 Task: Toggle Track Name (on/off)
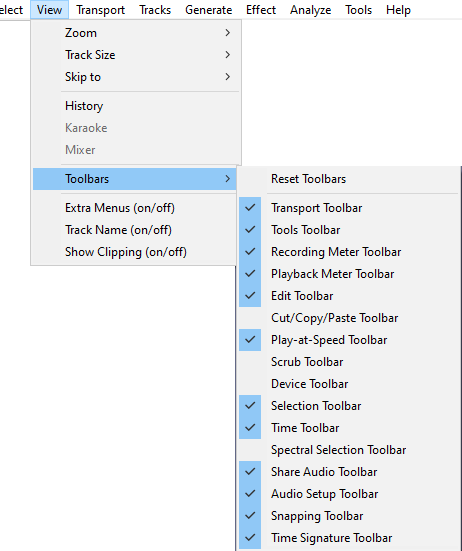(x=135, y=230)
